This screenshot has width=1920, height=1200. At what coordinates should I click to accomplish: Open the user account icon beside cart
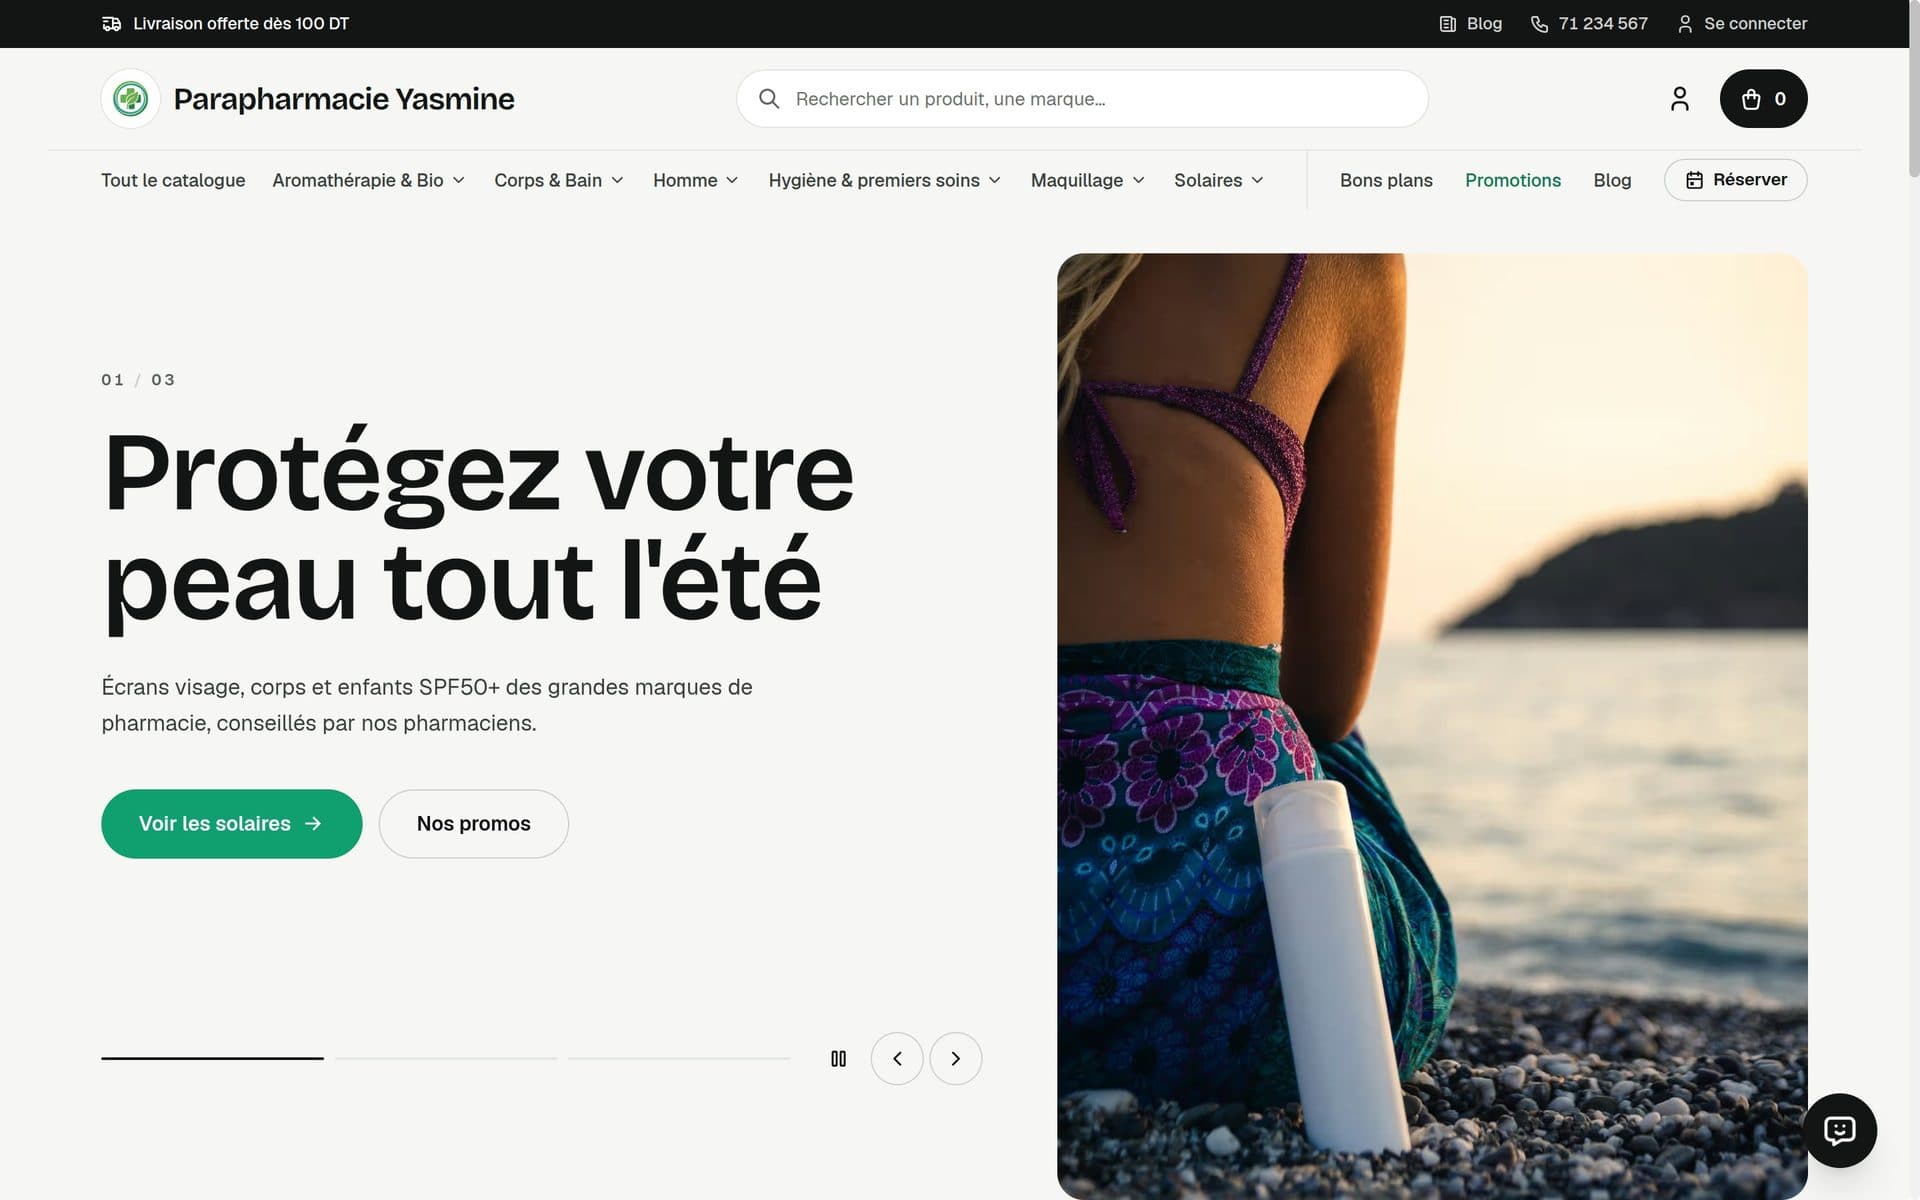coord(1680,99)
